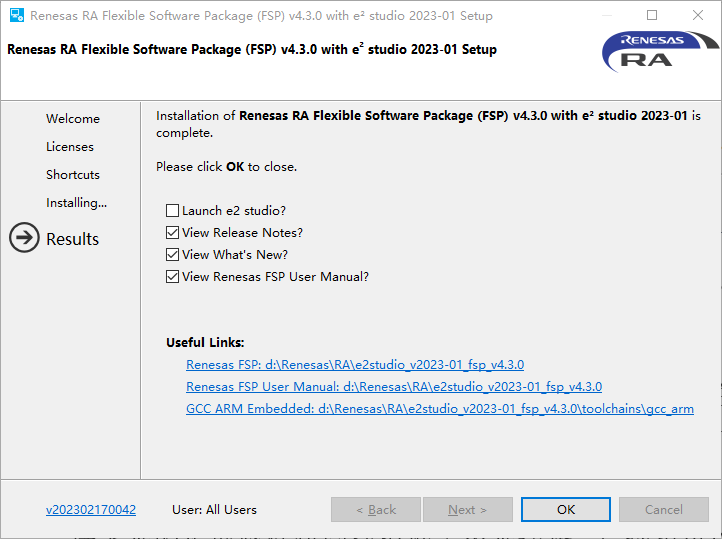The width and height of the screenshot is (722, 539).
Task: Select the Results step label
Action: click(73, 239)
